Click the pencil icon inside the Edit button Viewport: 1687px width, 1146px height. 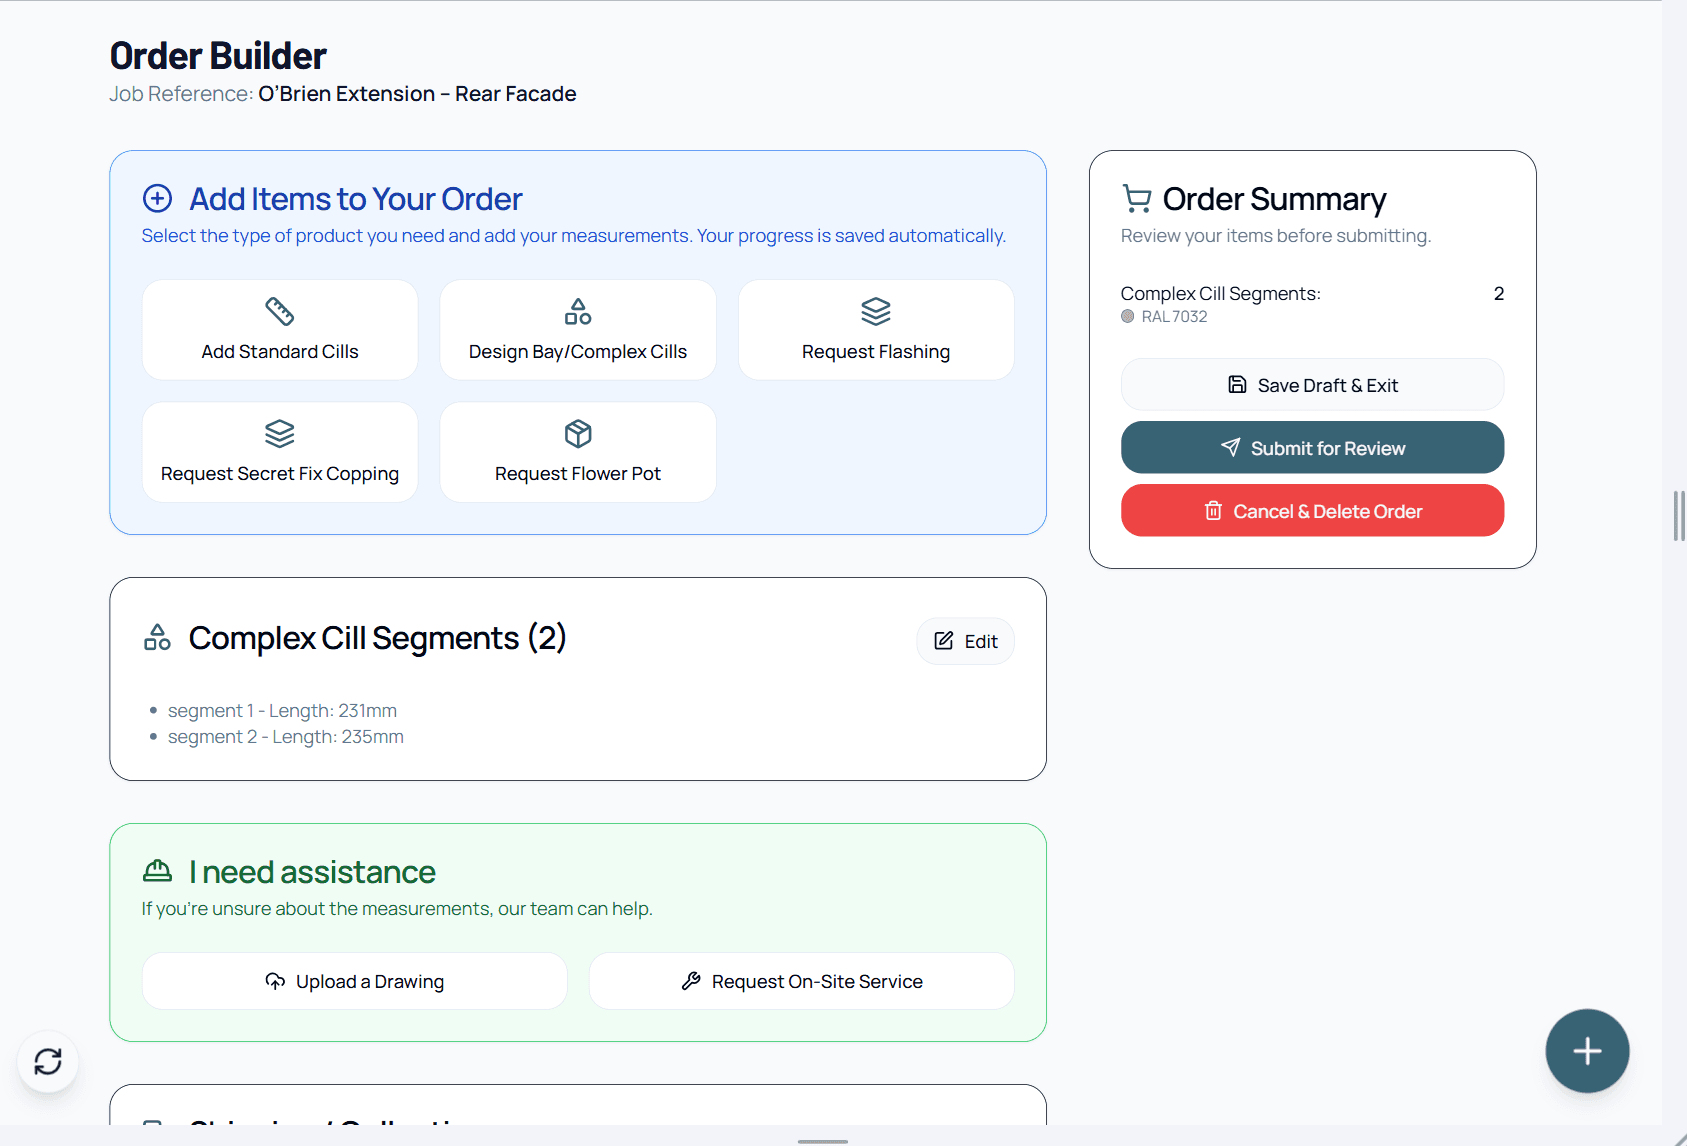coord(943,641)
